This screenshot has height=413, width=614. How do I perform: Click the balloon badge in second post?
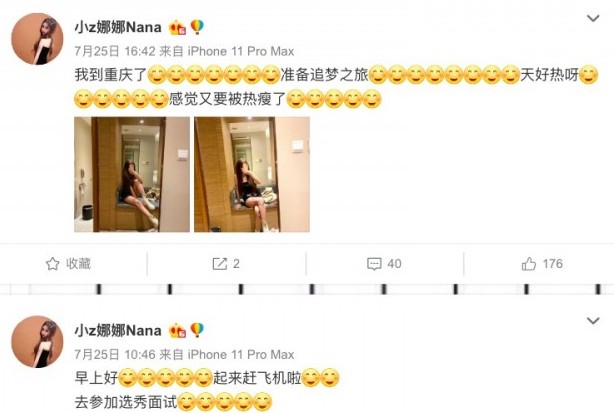197,330
